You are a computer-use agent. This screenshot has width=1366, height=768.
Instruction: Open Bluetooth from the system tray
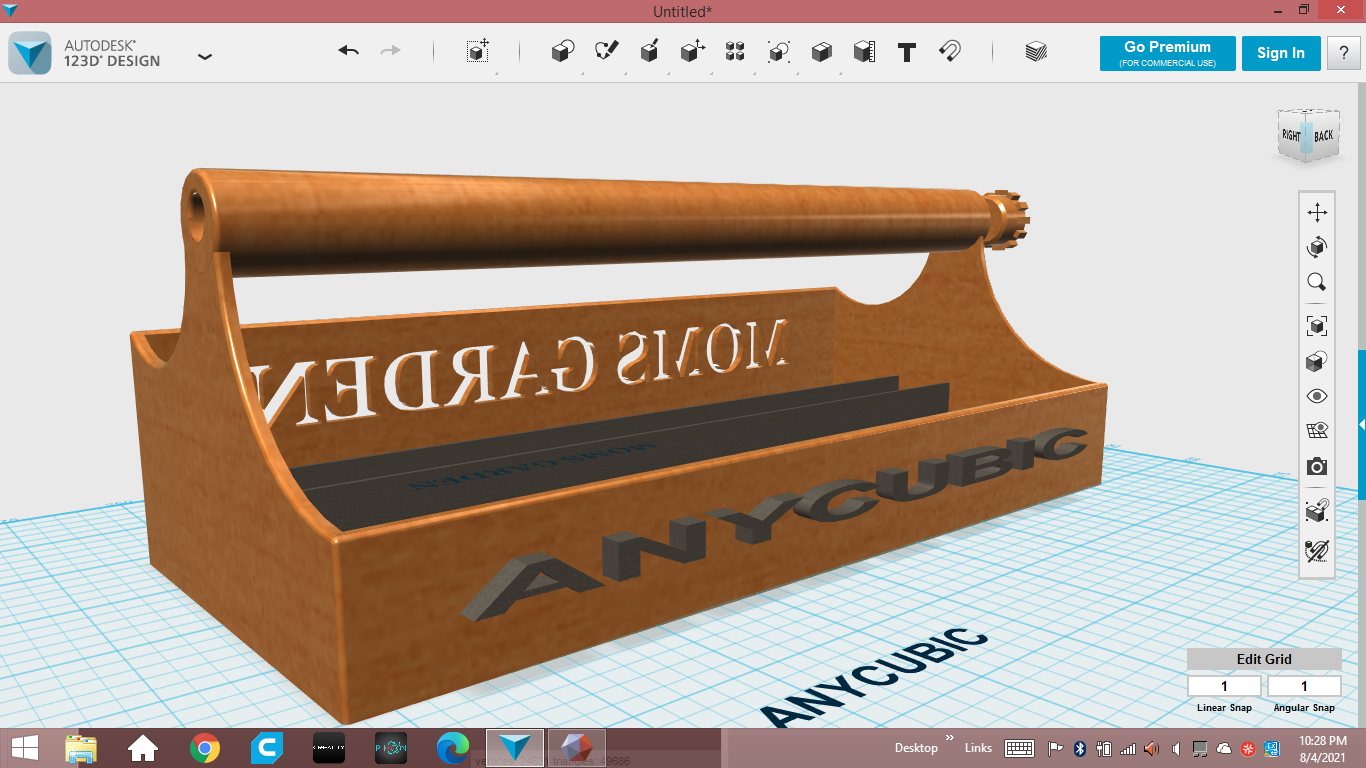(1080, 748)
